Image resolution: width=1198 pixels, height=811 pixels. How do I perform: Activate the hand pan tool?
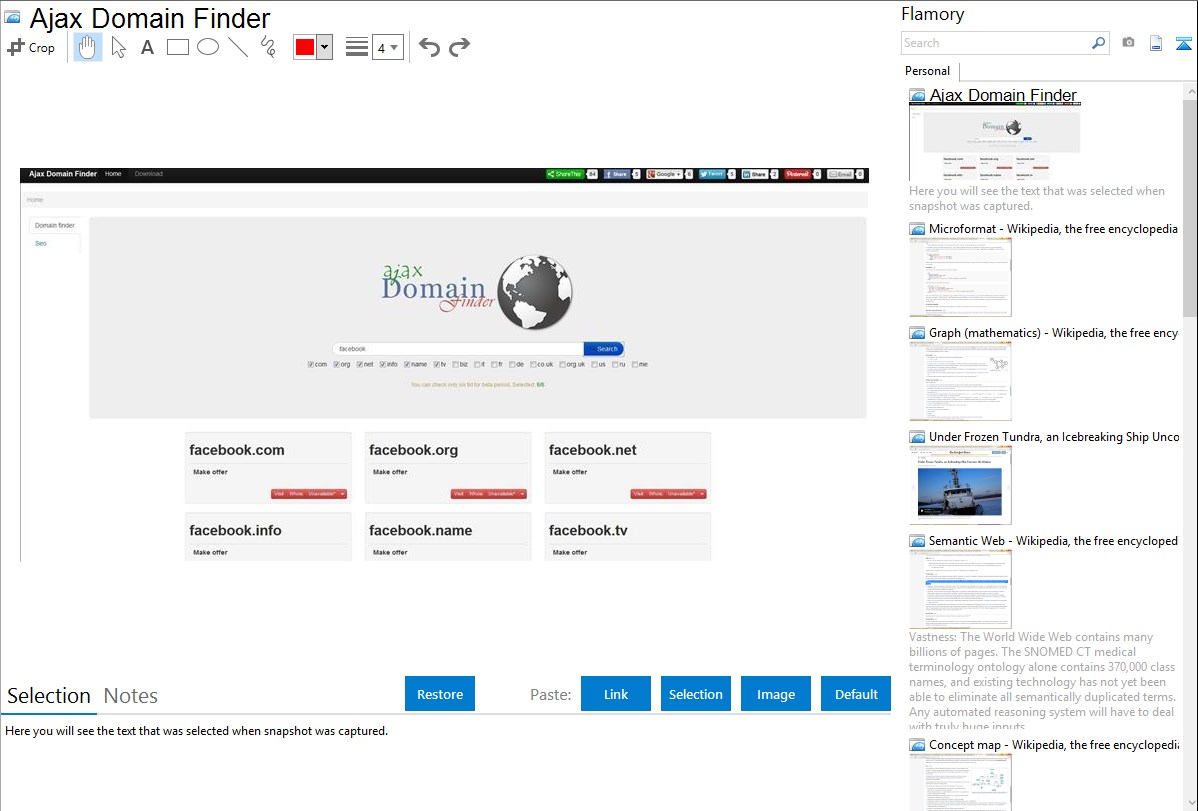click(x=87, y=47)
